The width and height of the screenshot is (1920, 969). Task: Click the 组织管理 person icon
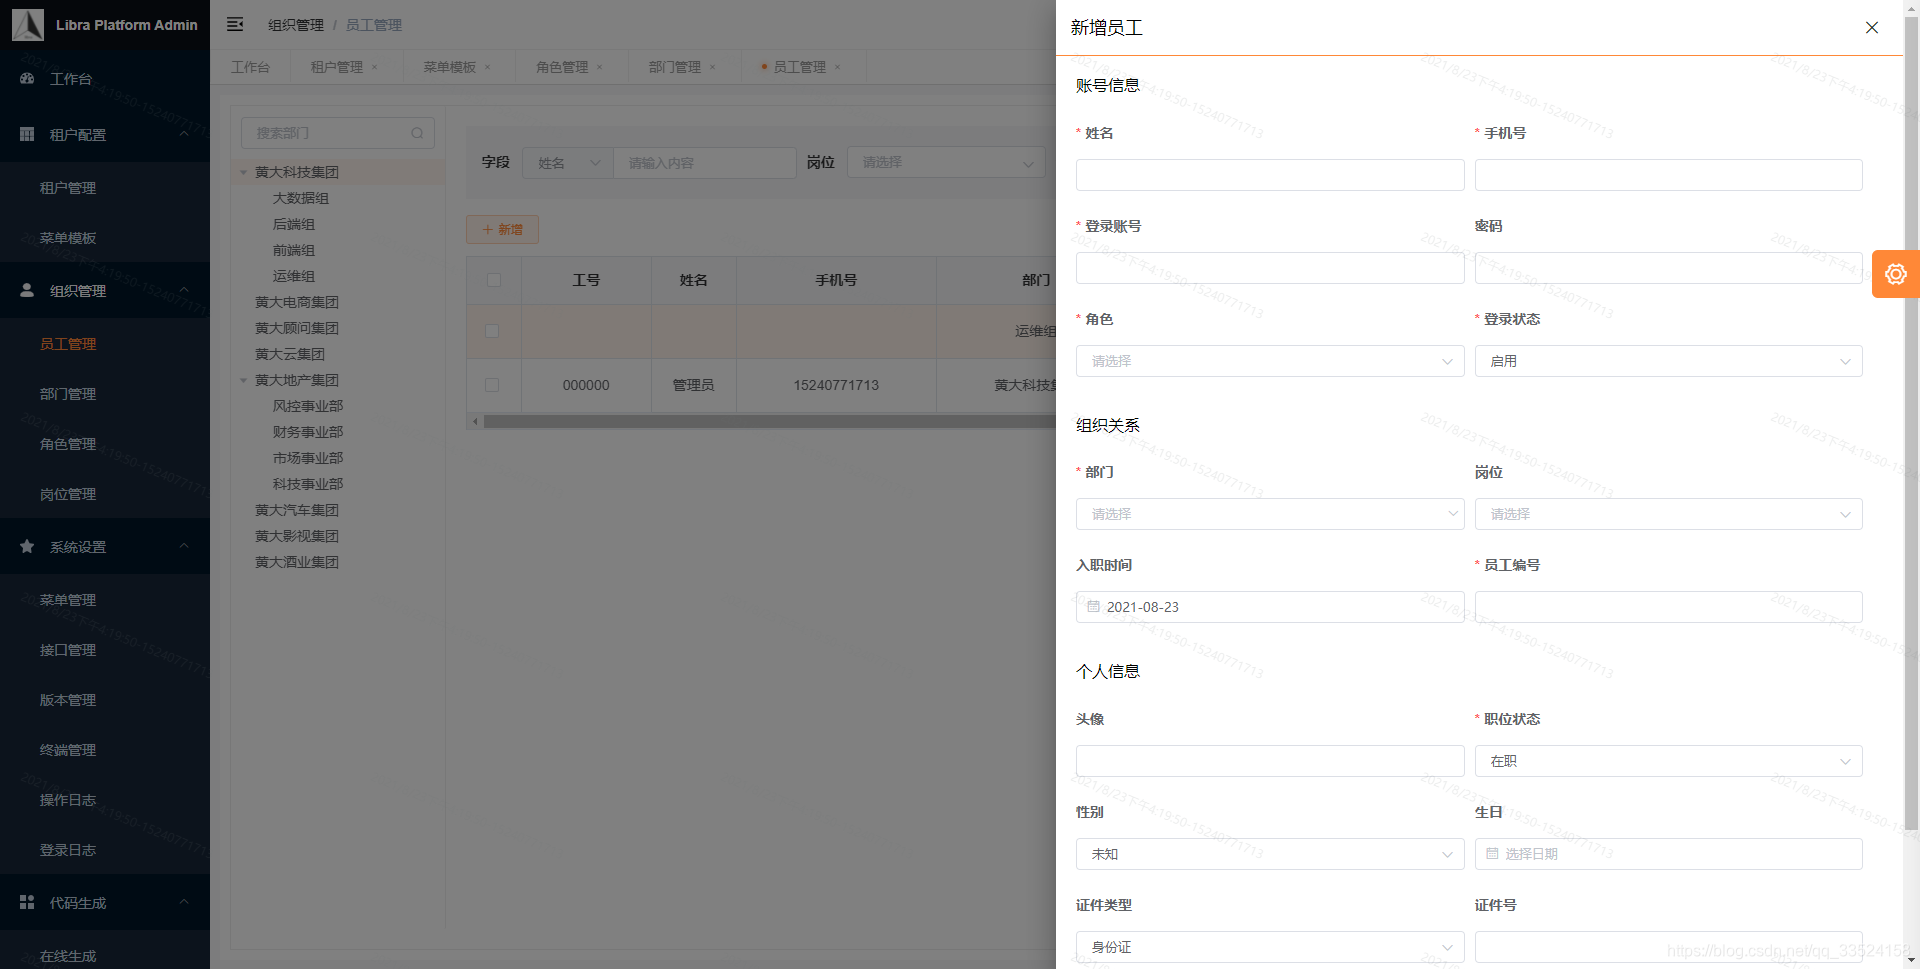26,290
